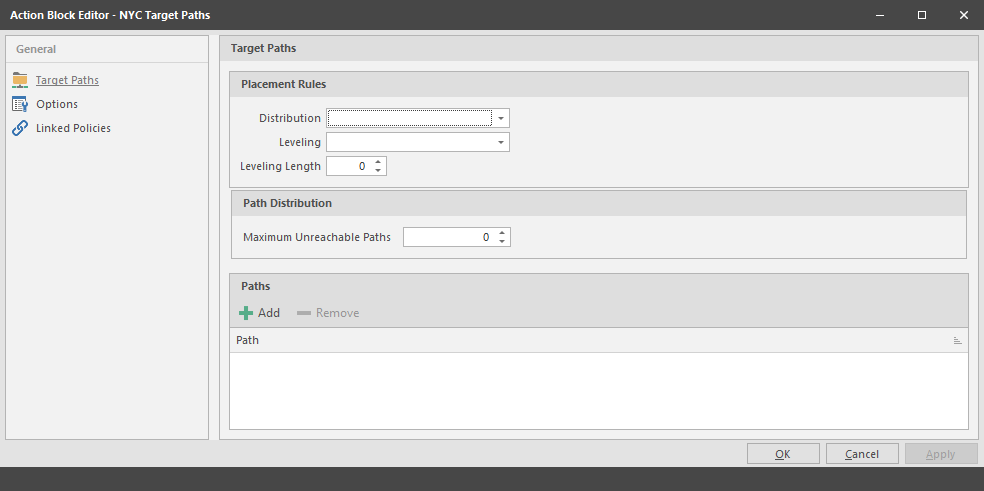This screenshot has width=984, height=491.
Task: Click the Cancel button
Action: click(862, 454)
